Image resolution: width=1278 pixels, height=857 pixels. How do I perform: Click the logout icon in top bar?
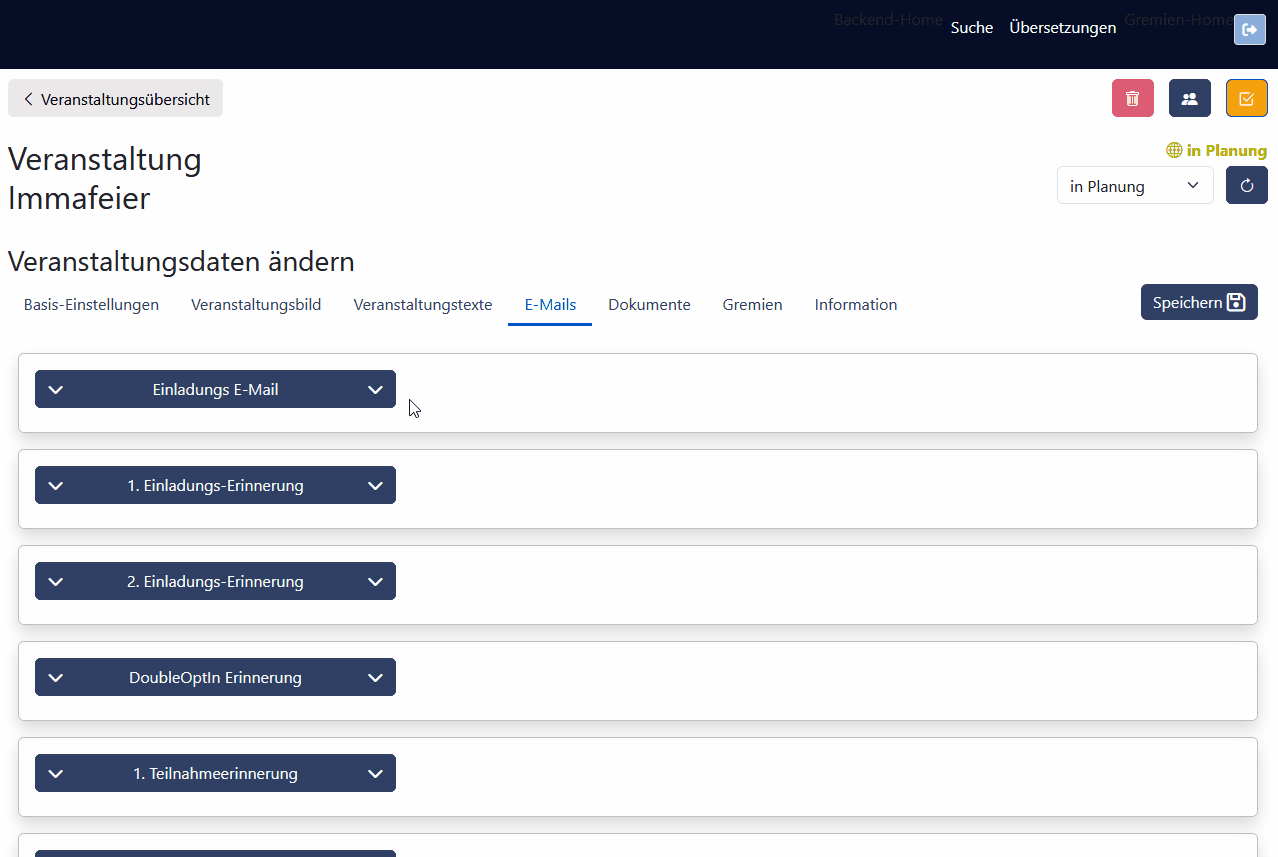pyautogui.click(x=1249, y=30)
